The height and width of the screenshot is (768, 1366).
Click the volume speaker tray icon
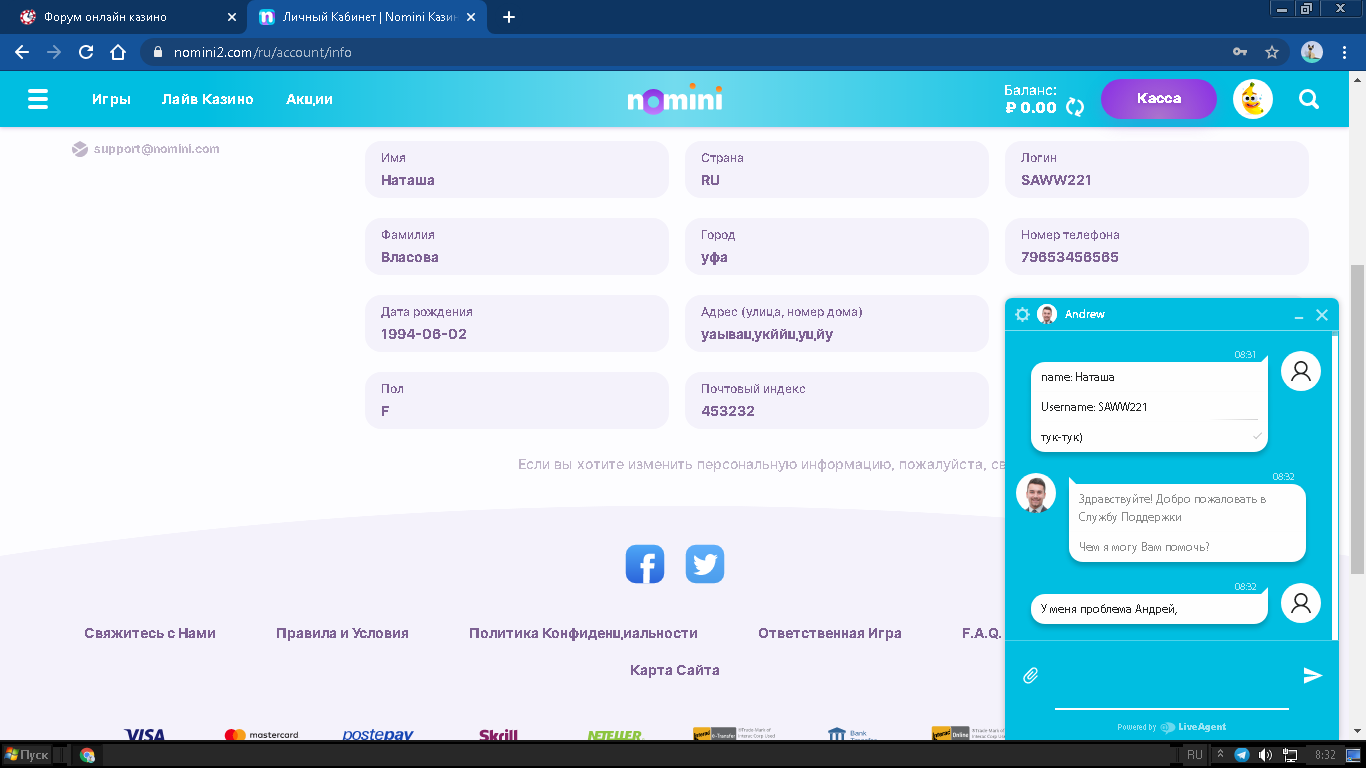tap(1265, 755)
